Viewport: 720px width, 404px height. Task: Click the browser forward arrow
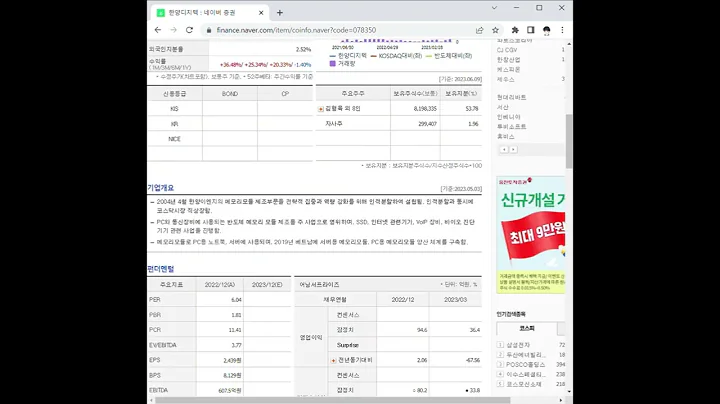[174, 30]
